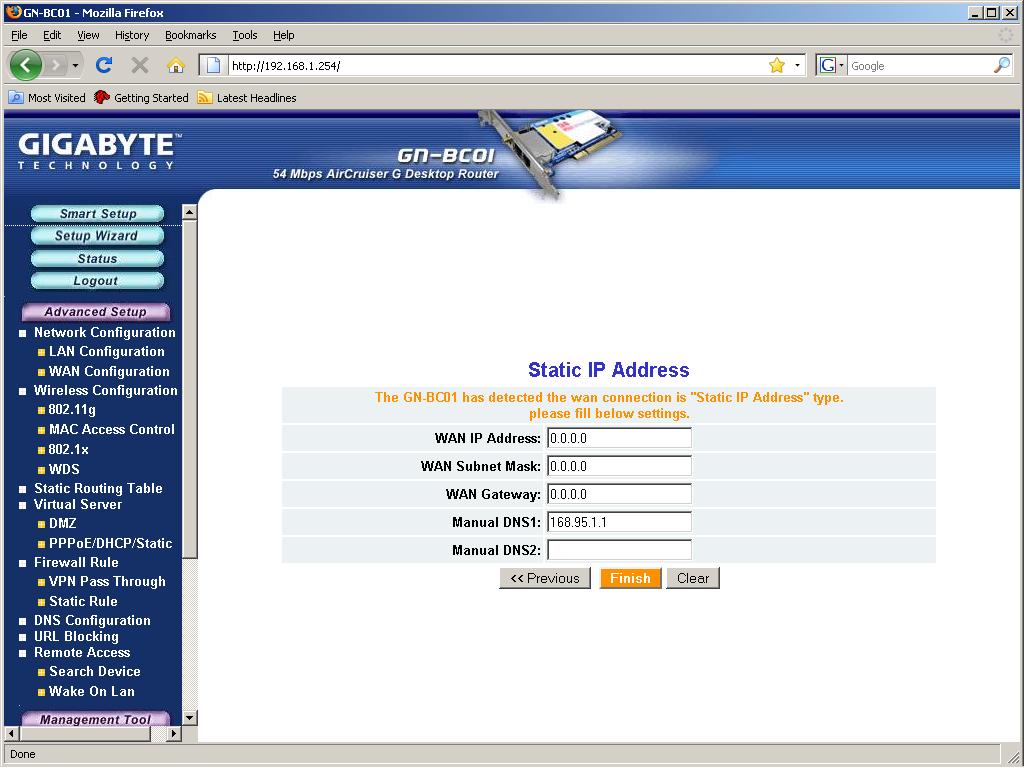Open the Bookmarks menu
1024x768 pixels.
coord(191,35)
